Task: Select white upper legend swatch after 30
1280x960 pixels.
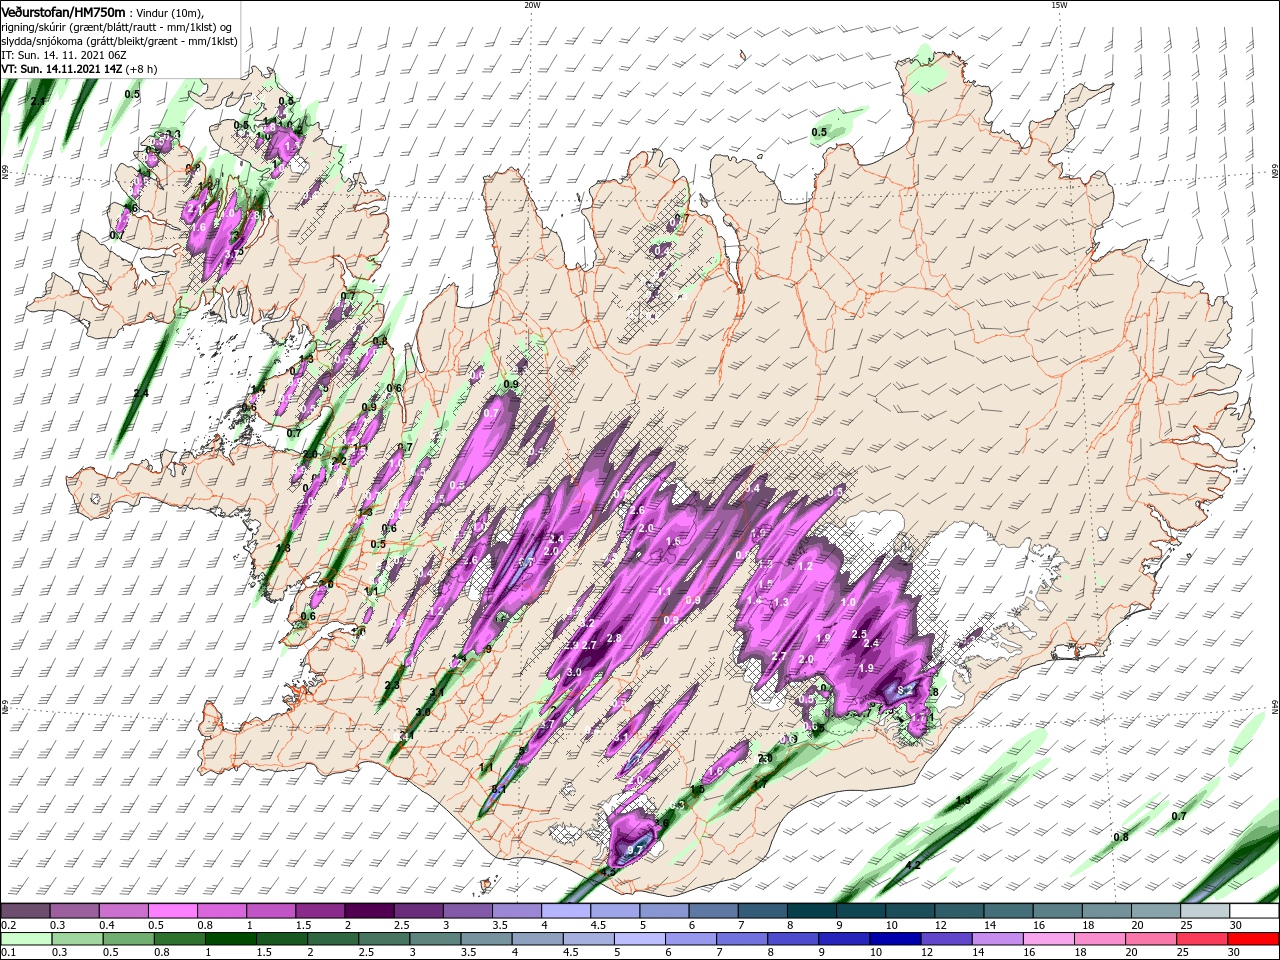Action: coord(1253,911)
